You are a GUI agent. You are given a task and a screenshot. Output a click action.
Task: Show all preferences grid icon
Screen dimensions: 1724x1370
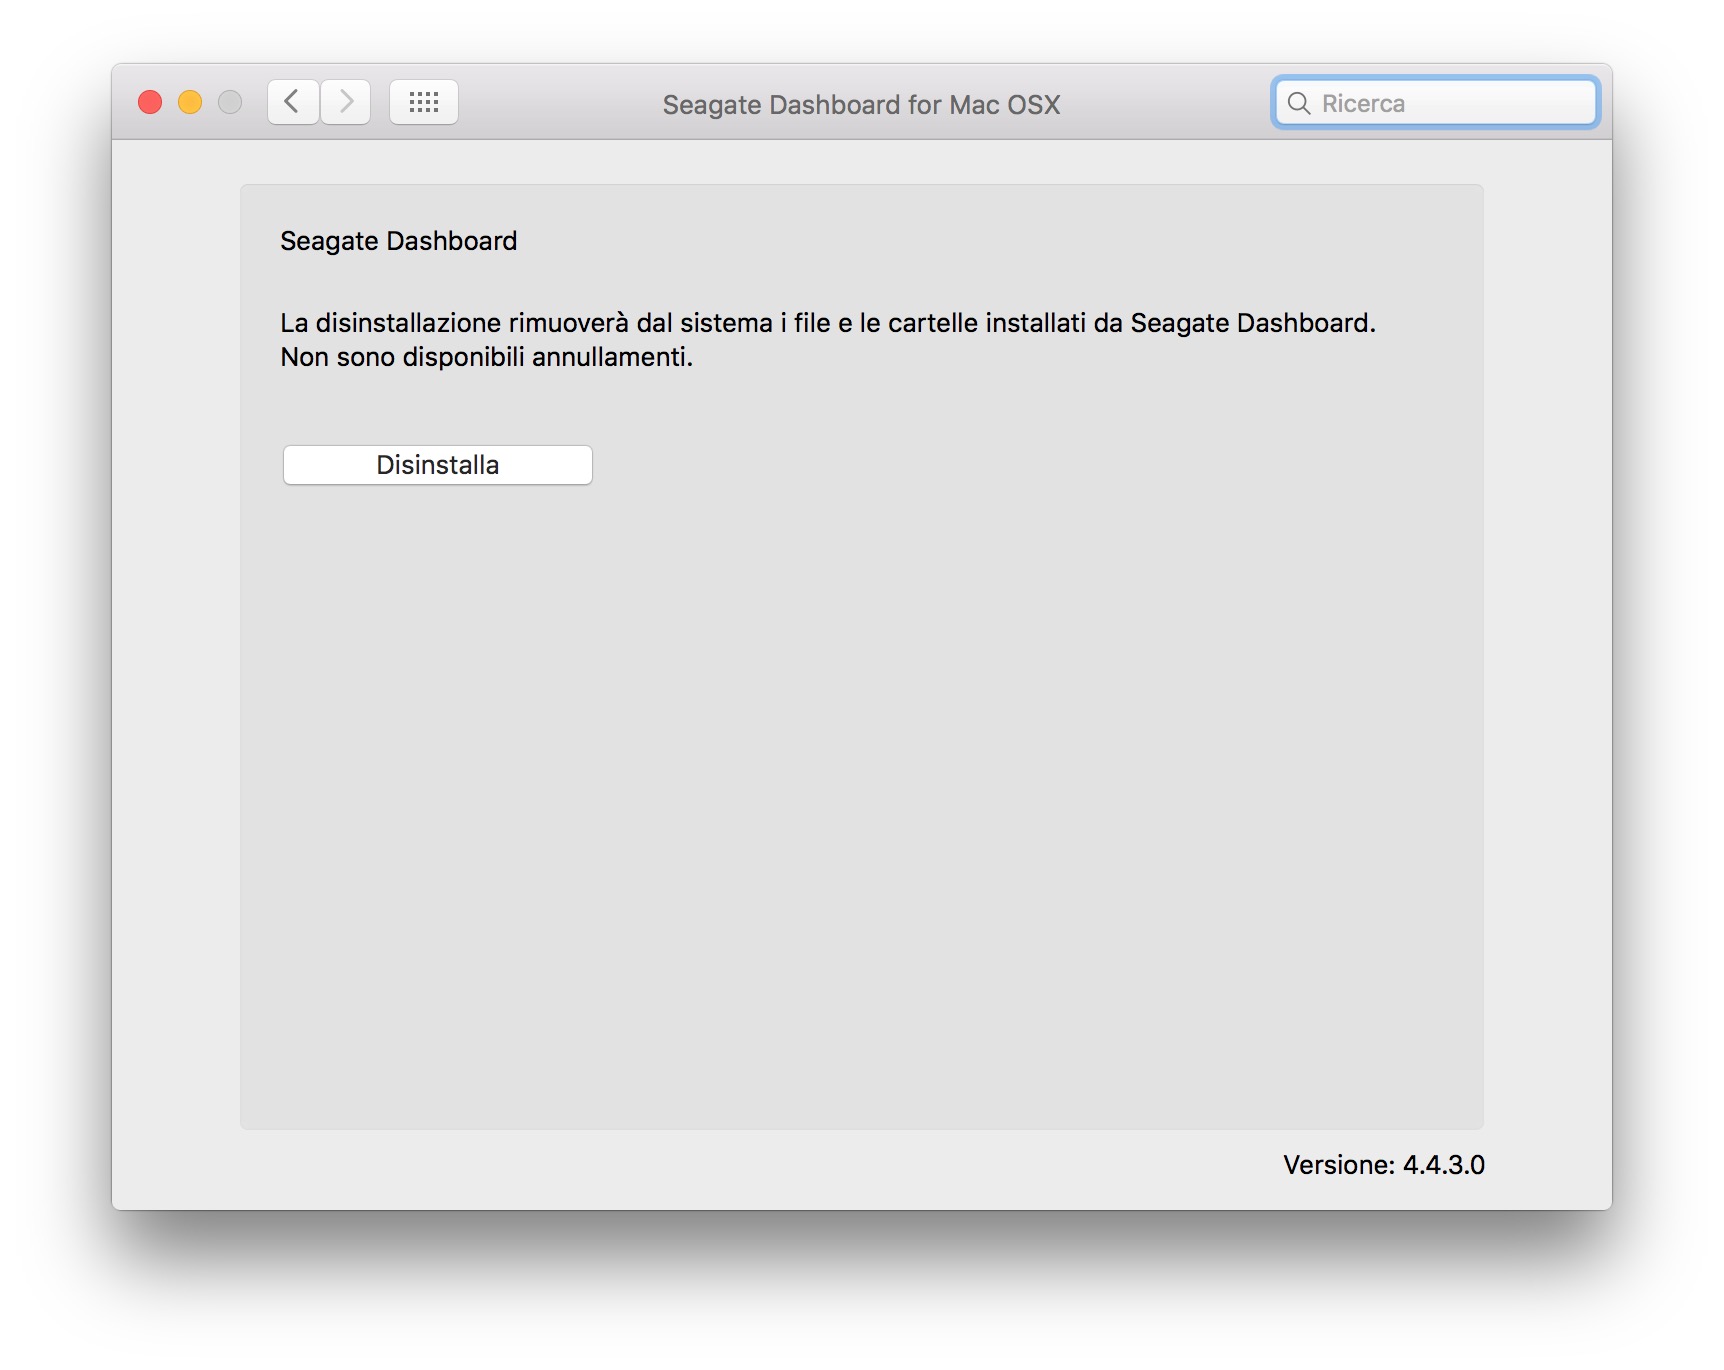click(424, 102)
